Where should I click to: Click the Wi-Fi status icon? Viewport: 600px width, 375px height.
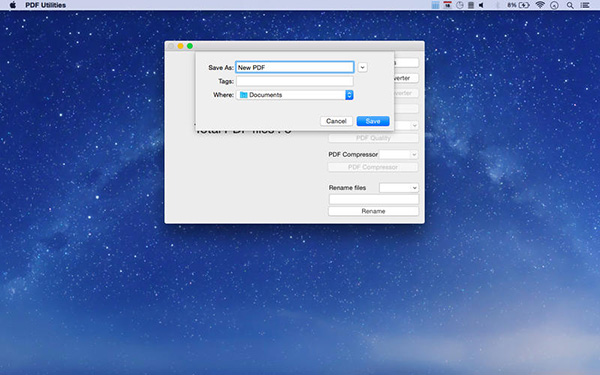pos(540,5)
